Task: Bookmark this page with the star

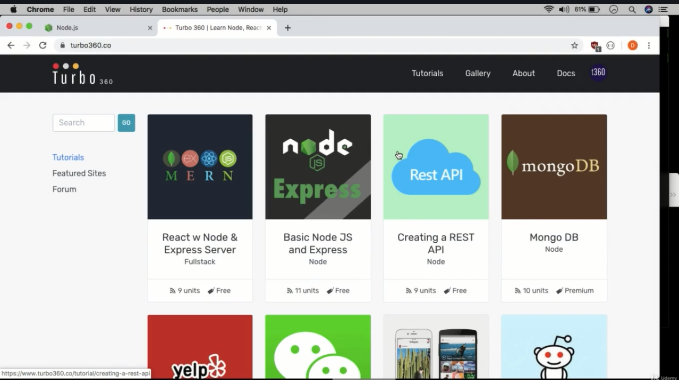Action: [x=574, y=45]
